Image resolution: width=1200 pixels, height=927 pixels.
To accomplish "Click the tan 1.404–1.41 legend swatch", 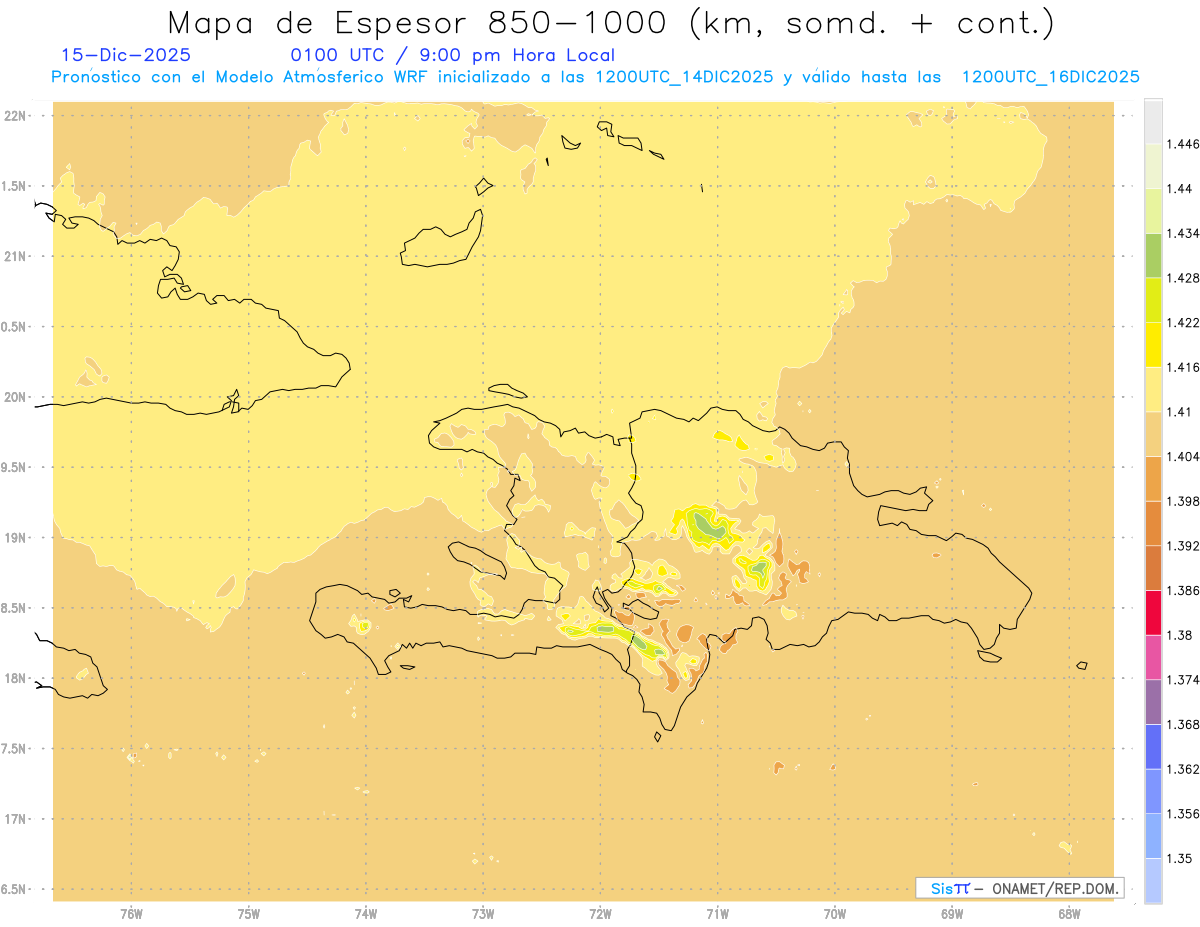I will point(1153,433).
